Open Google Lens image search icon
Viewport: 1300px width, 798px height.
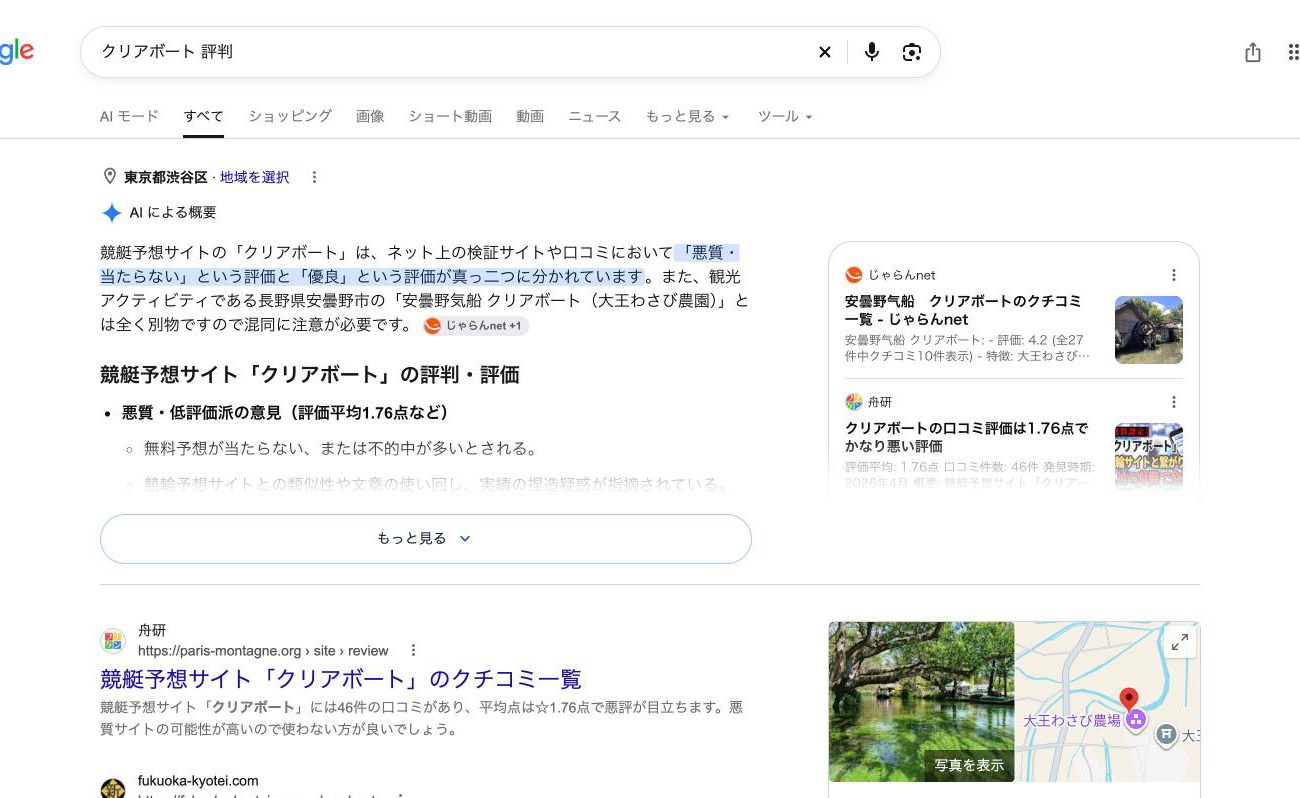[911, 52]
